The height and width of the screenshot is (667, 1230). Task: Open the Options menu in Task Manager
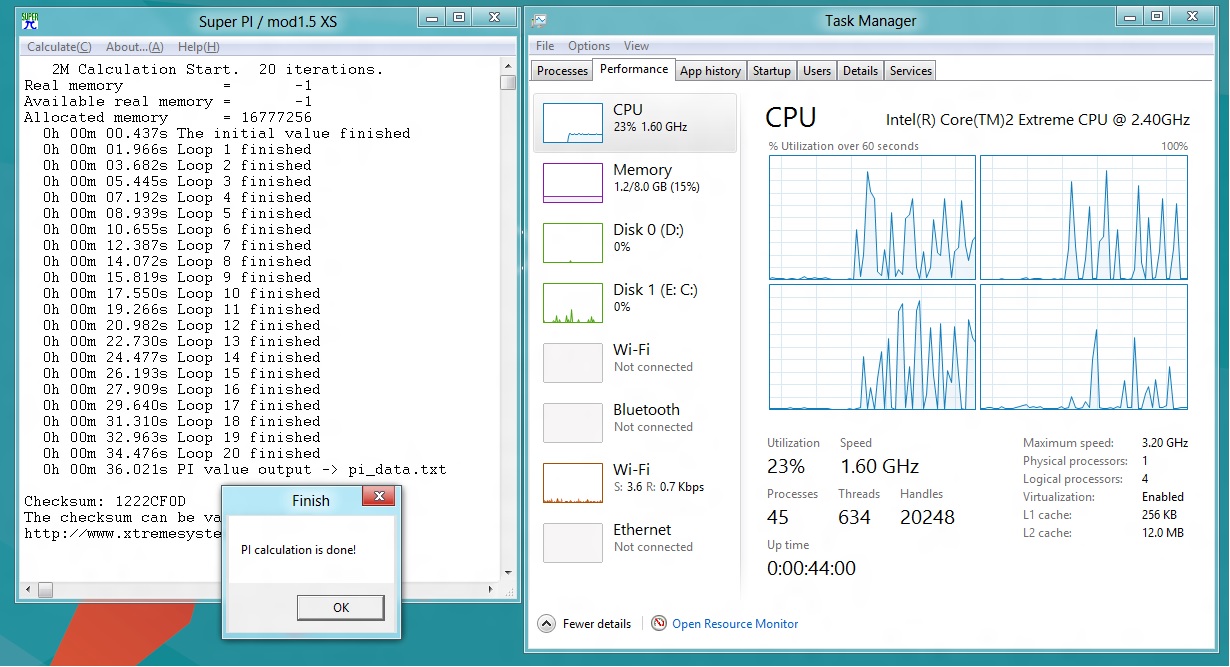(589, 46)
